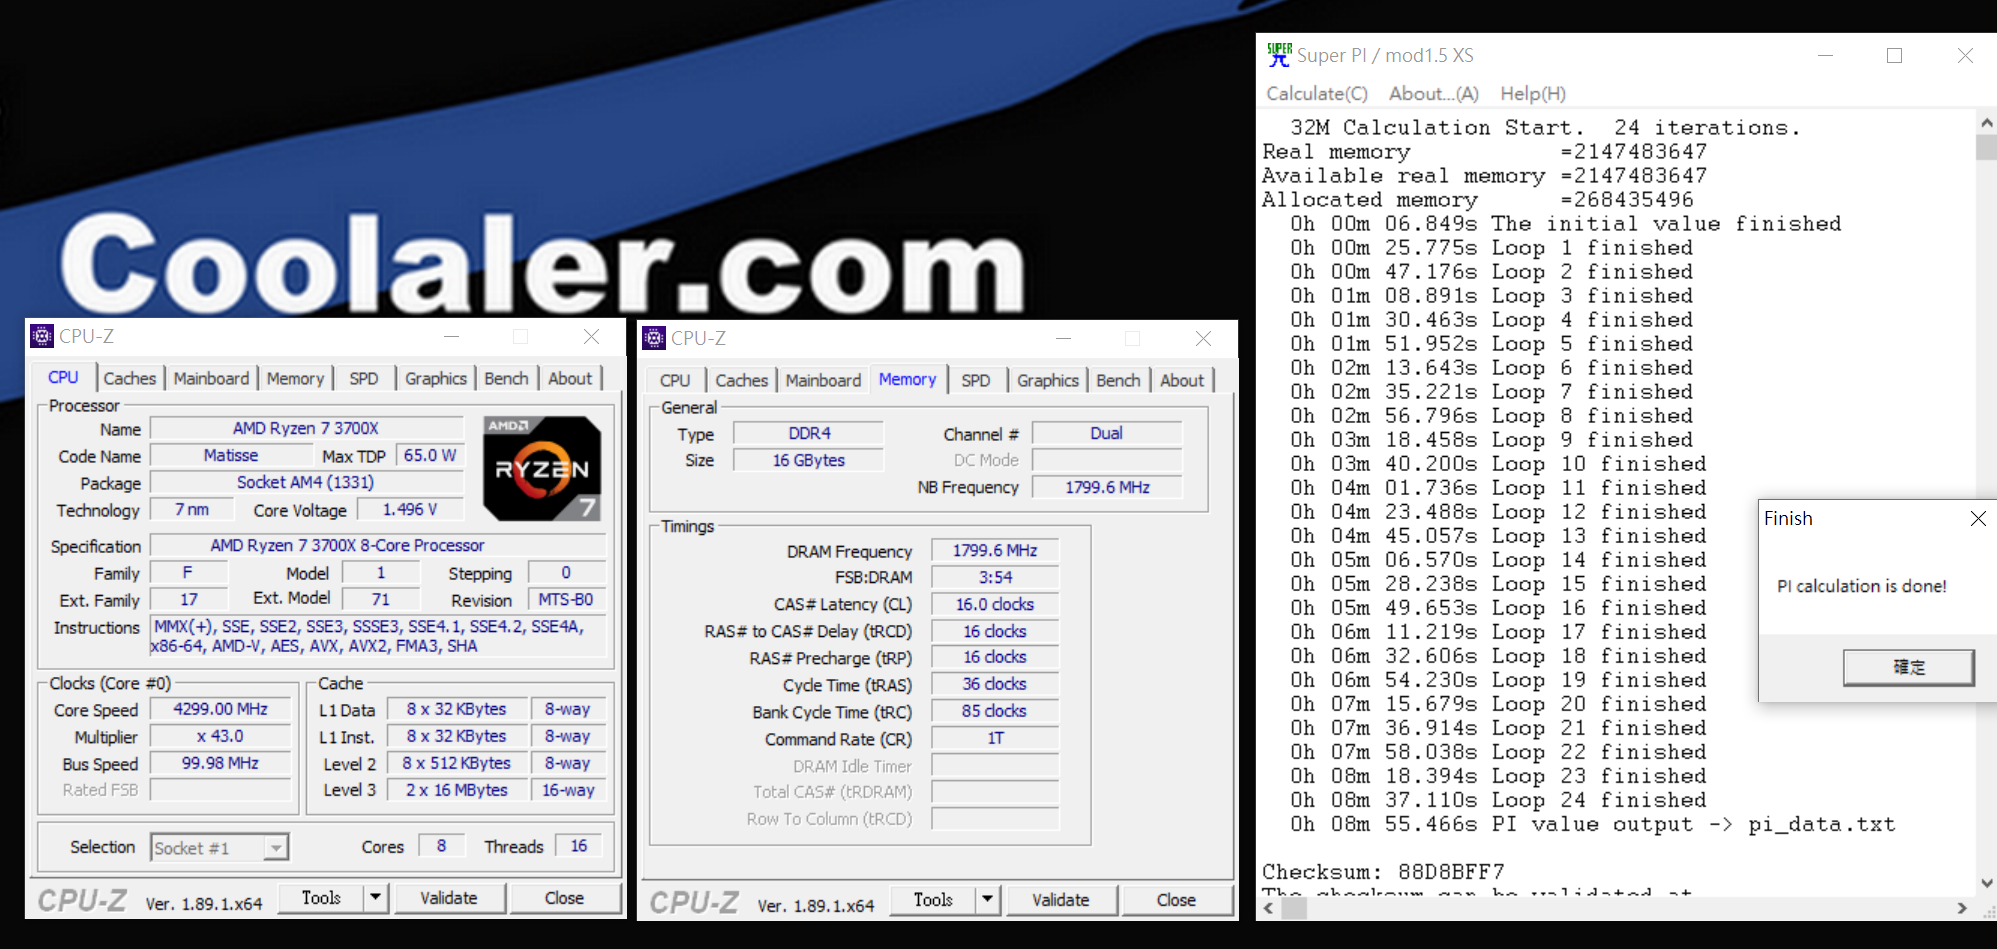
Task: Open the SPD tab in left CPU-Z
Action: [x=364, y=378]
